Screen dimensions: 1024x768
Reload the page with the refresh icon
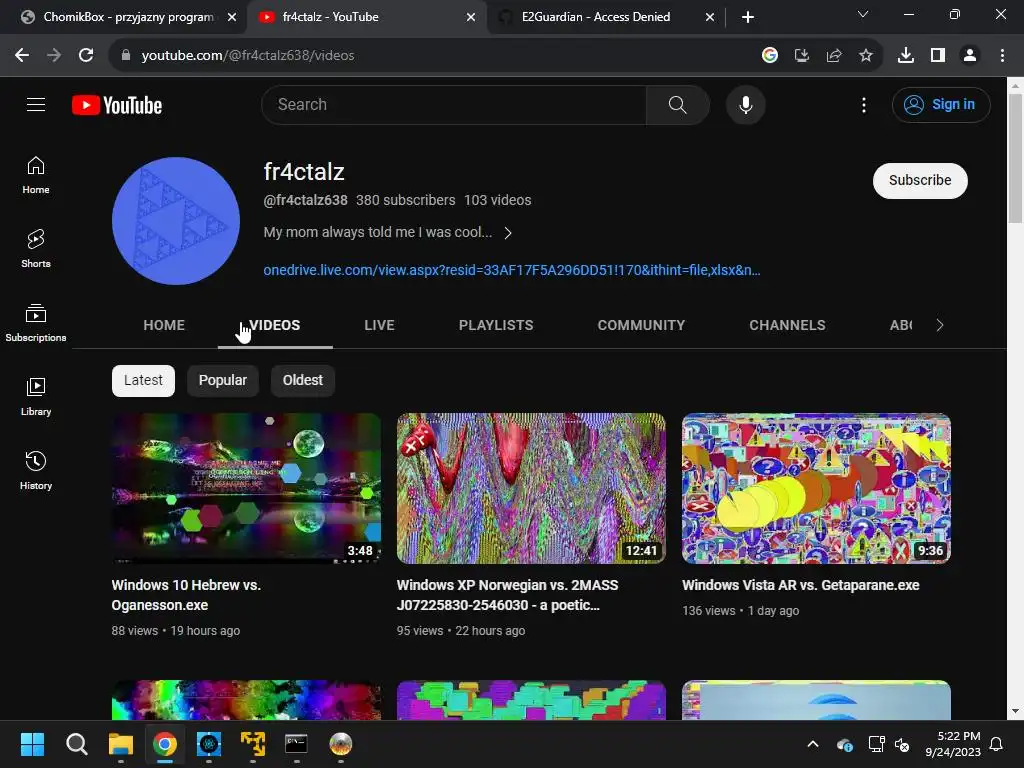click(86, 56)
